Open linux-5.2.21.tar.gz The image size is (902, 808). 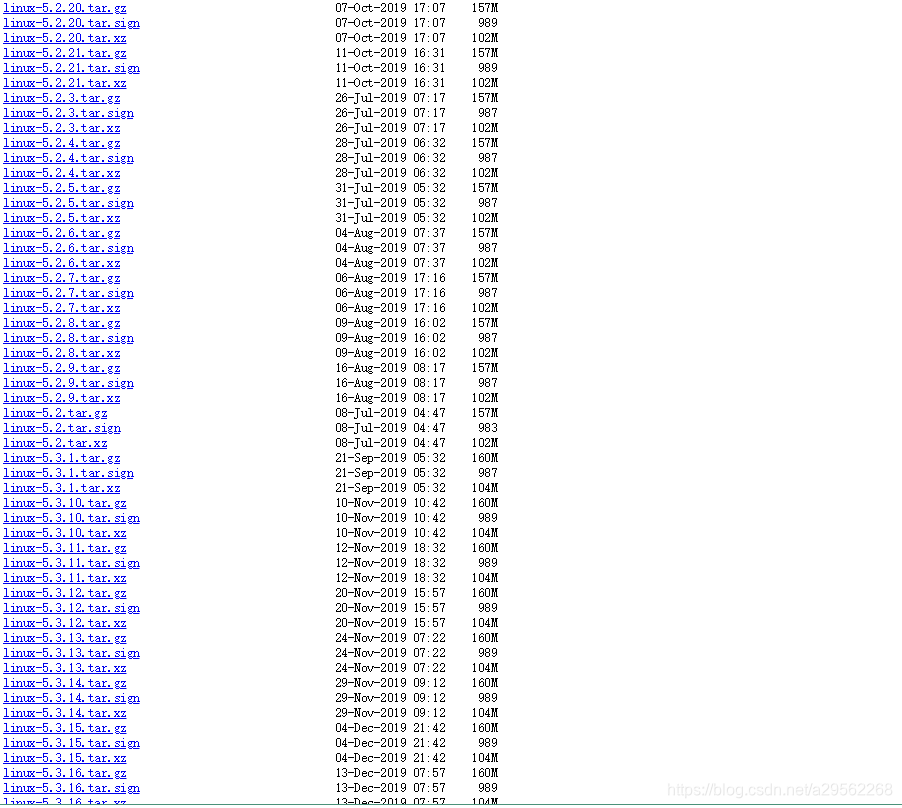[64, 53]
